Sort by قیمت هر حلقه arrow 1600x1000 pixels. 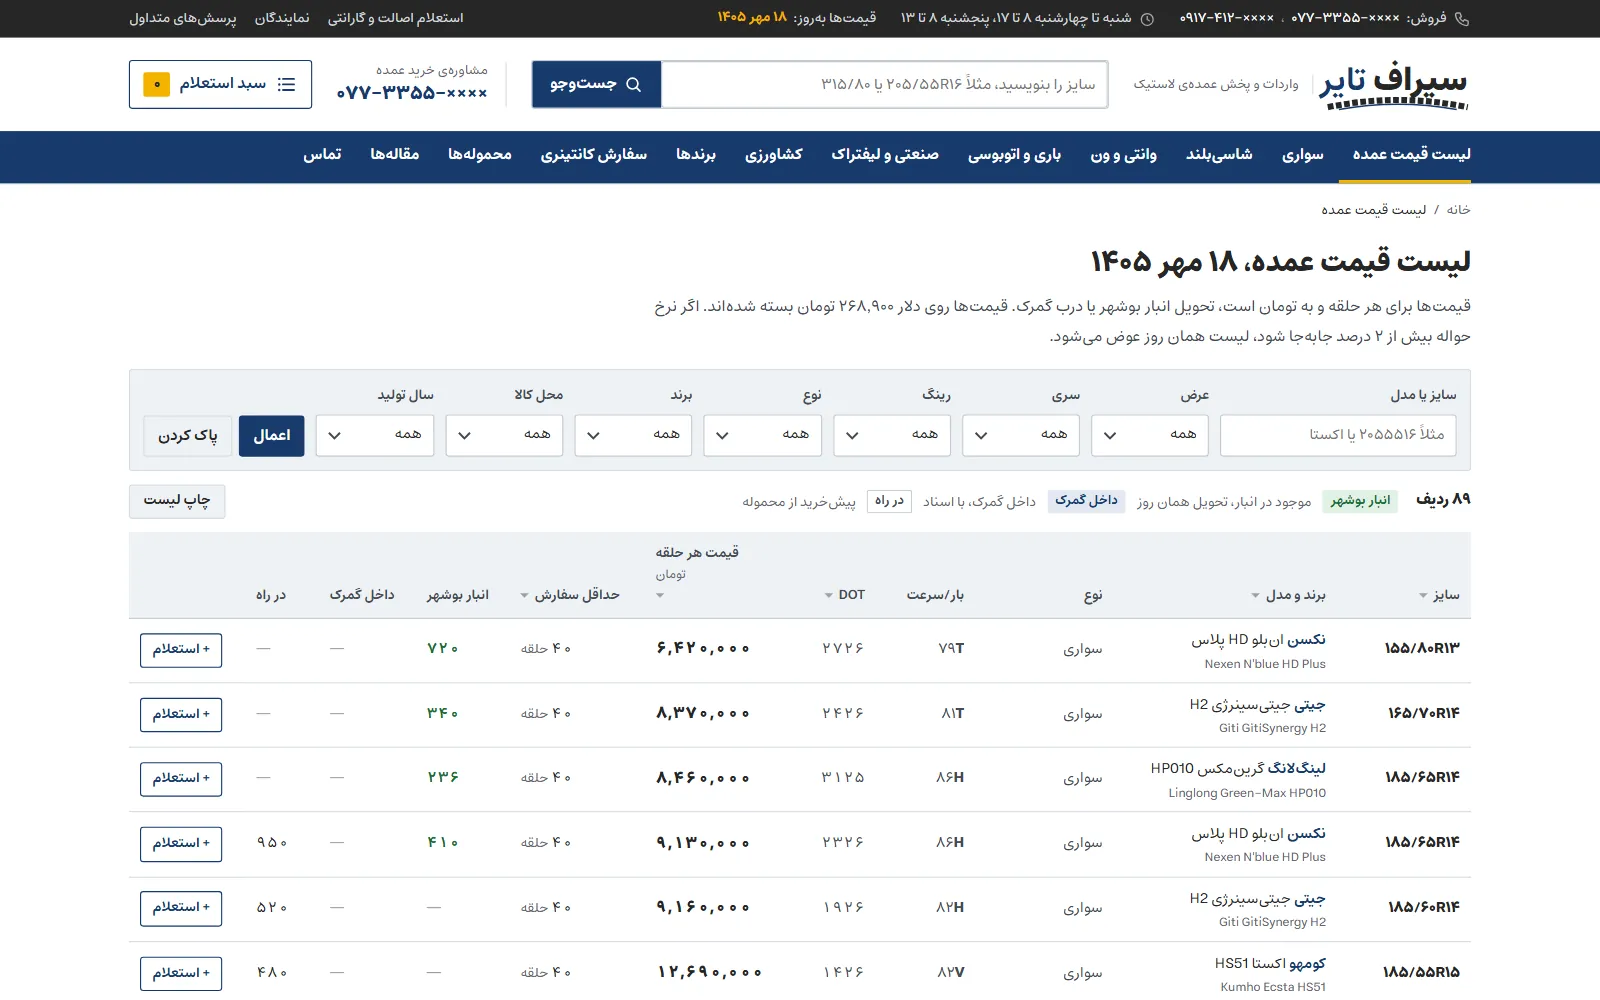660,596
